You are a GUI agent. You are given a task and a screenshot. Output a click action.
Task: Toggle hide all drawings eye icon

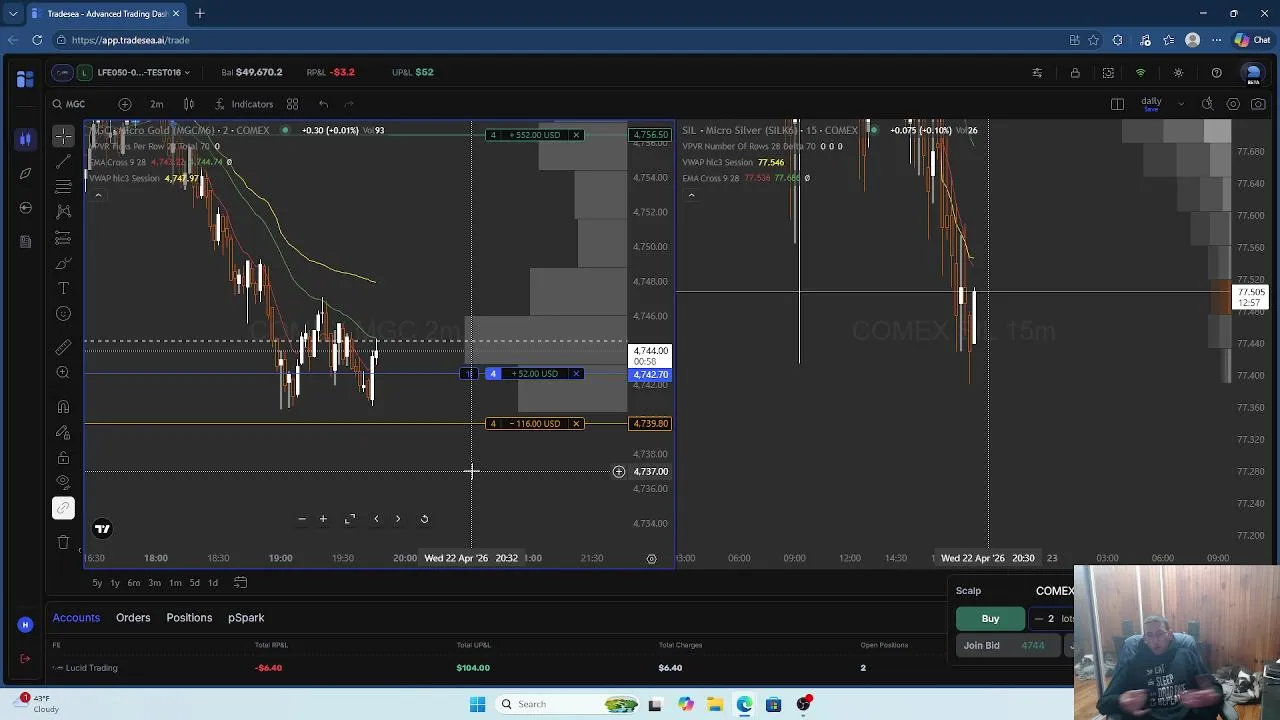63,483
